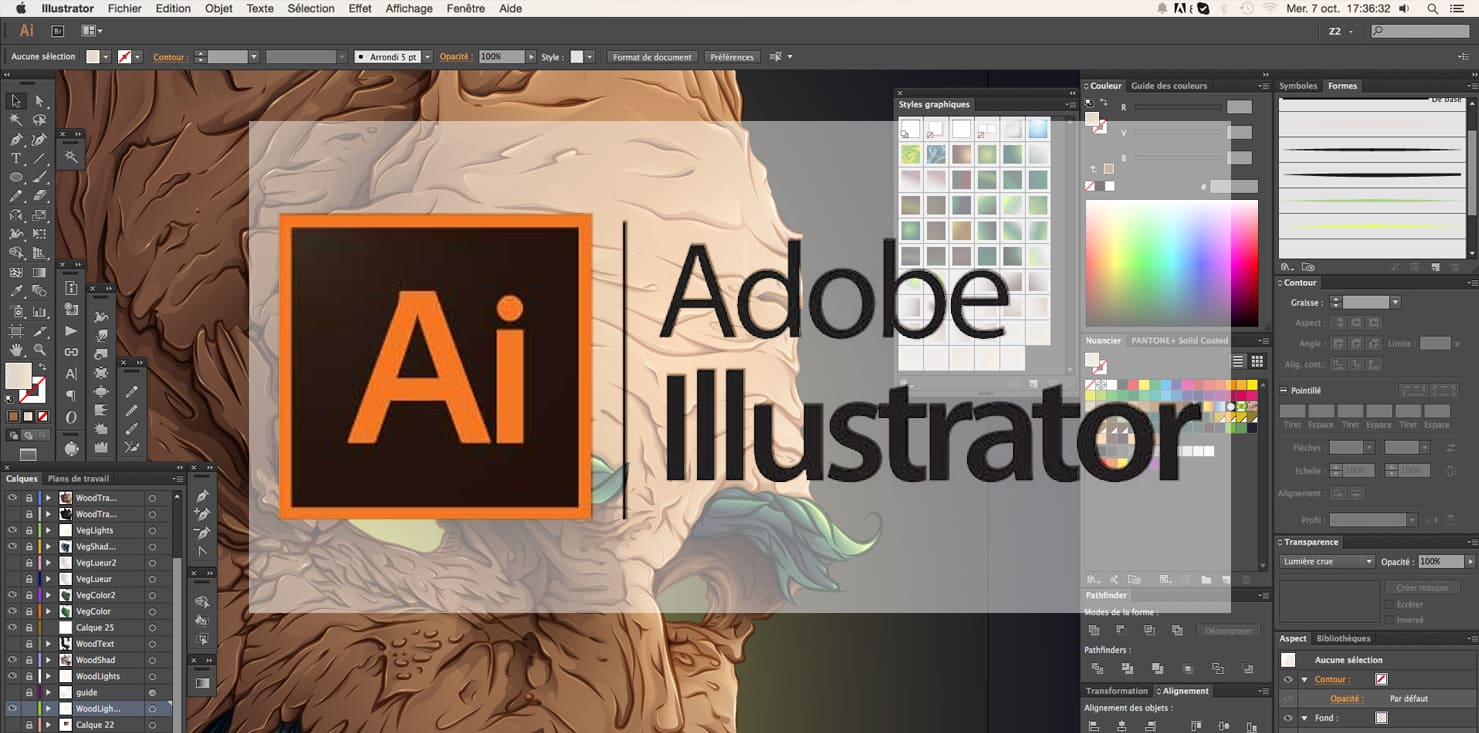The width and height of the screenshot is (1479, 733).
Task: Select the Rotate tool
Action: pos(16,216)
